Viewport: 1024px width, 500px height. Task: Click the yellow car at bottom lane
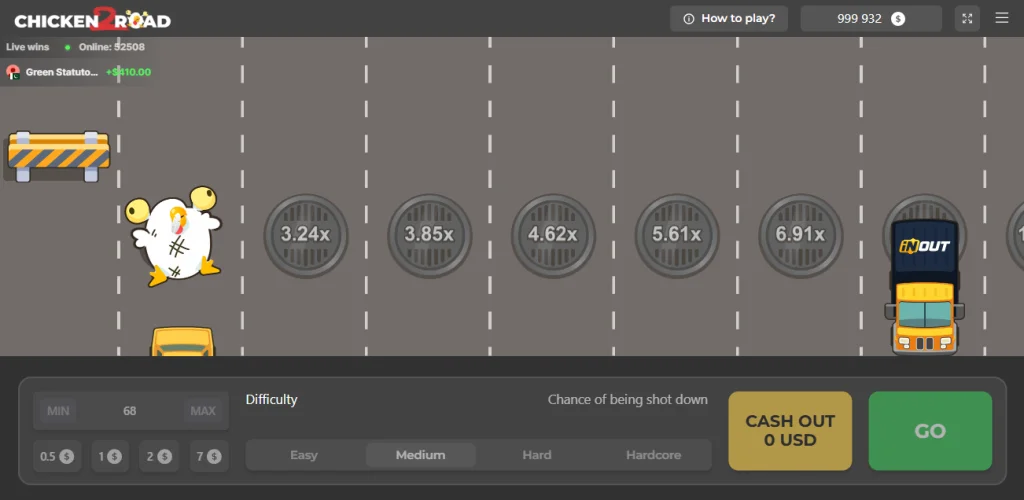click(182, 341)
